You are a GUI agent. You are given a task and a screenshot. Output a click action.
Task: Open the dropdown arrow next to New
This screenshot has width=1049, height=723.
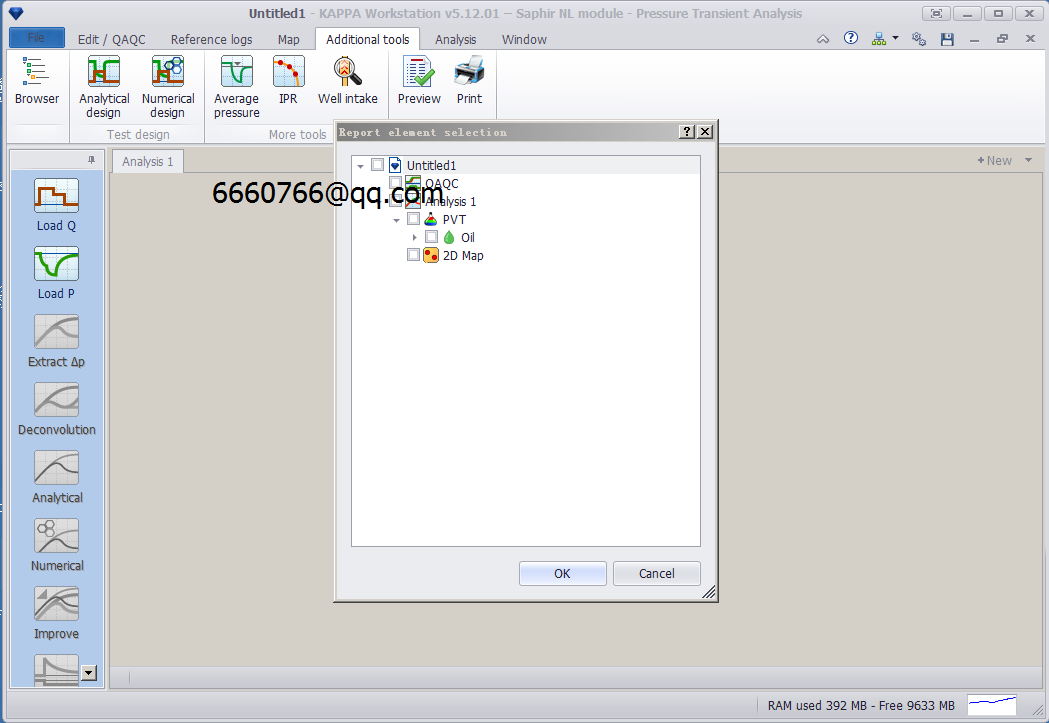[1028, 161]
